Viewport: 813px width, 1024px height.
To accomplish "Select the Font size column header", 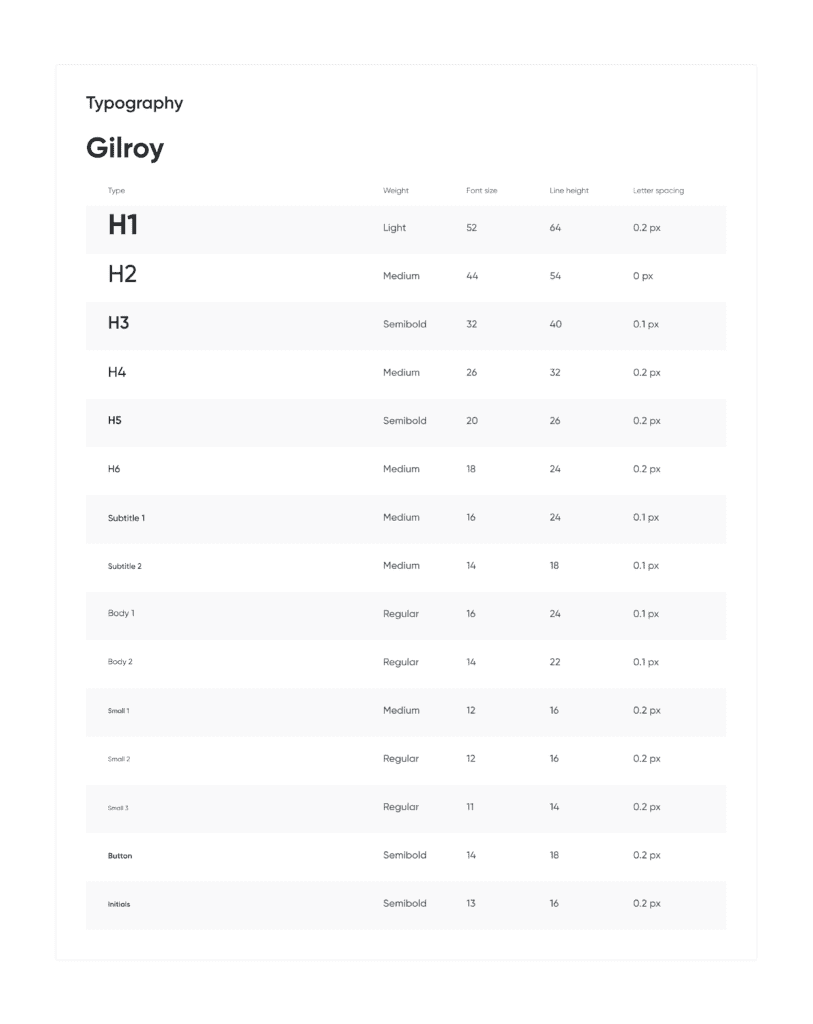I will click(481, 191).
